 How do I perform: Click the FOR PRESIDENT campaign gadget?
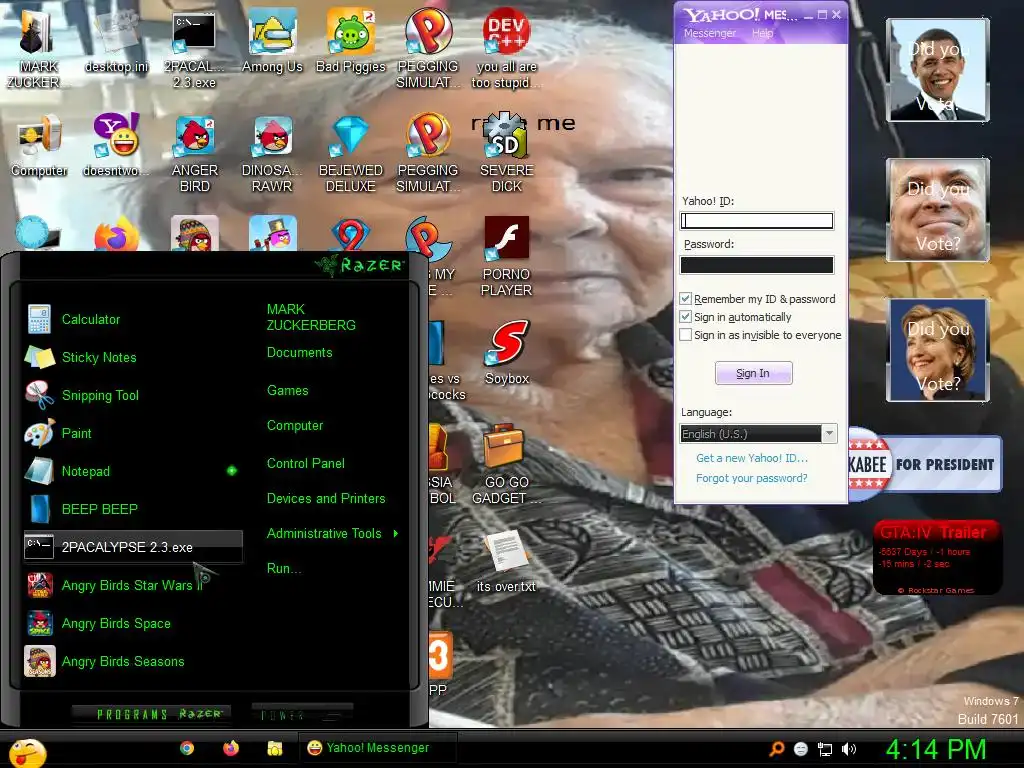point(925,464)
